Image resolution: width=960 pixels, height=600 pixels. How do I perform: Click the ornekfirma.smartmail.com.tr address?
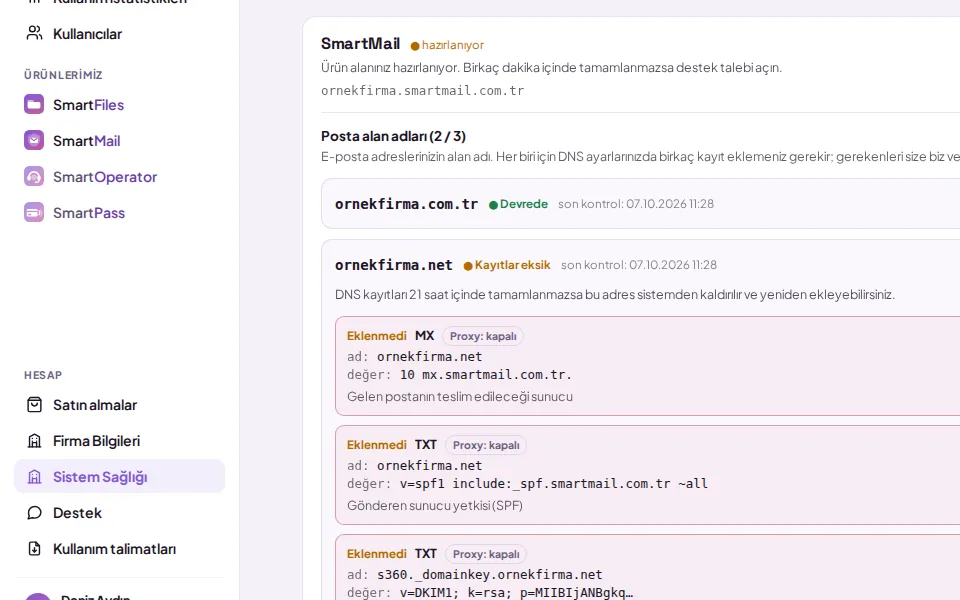422,91
